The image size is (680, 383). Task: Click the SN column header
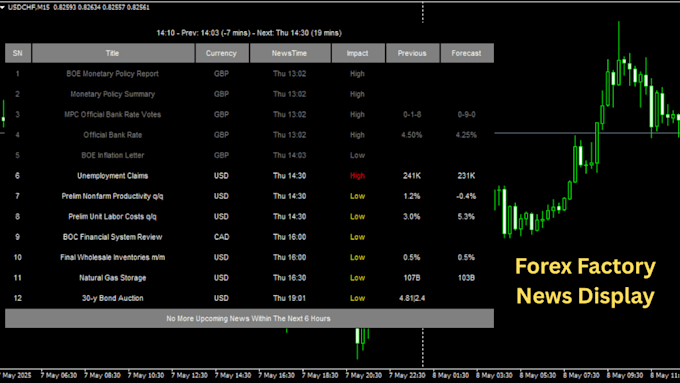(18, 53)
